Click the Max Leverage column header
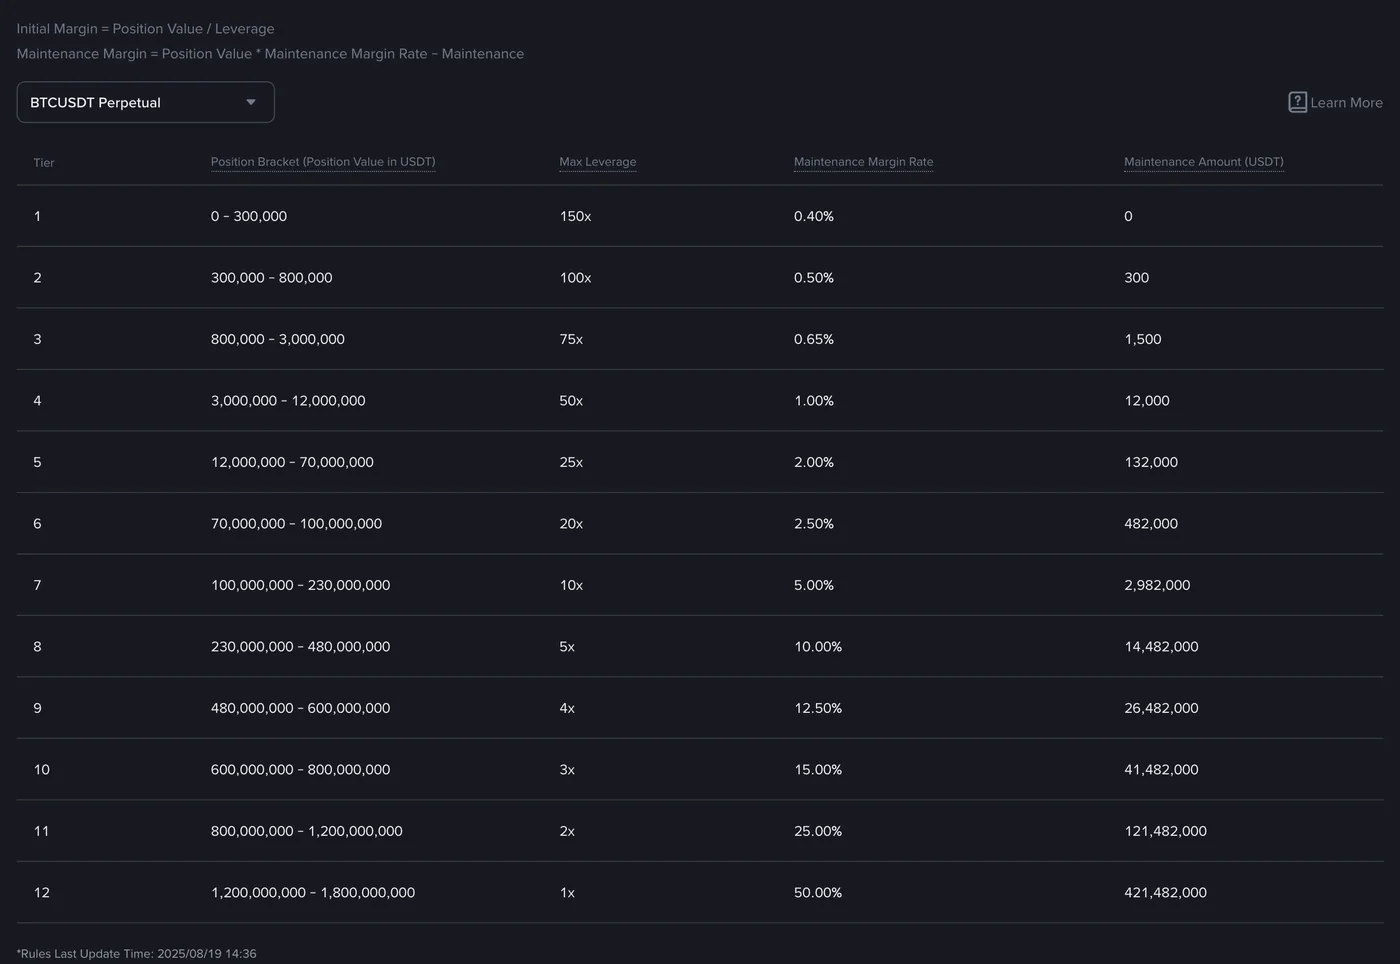Screen dimensions: 1400x964 (x=598, y=162)
